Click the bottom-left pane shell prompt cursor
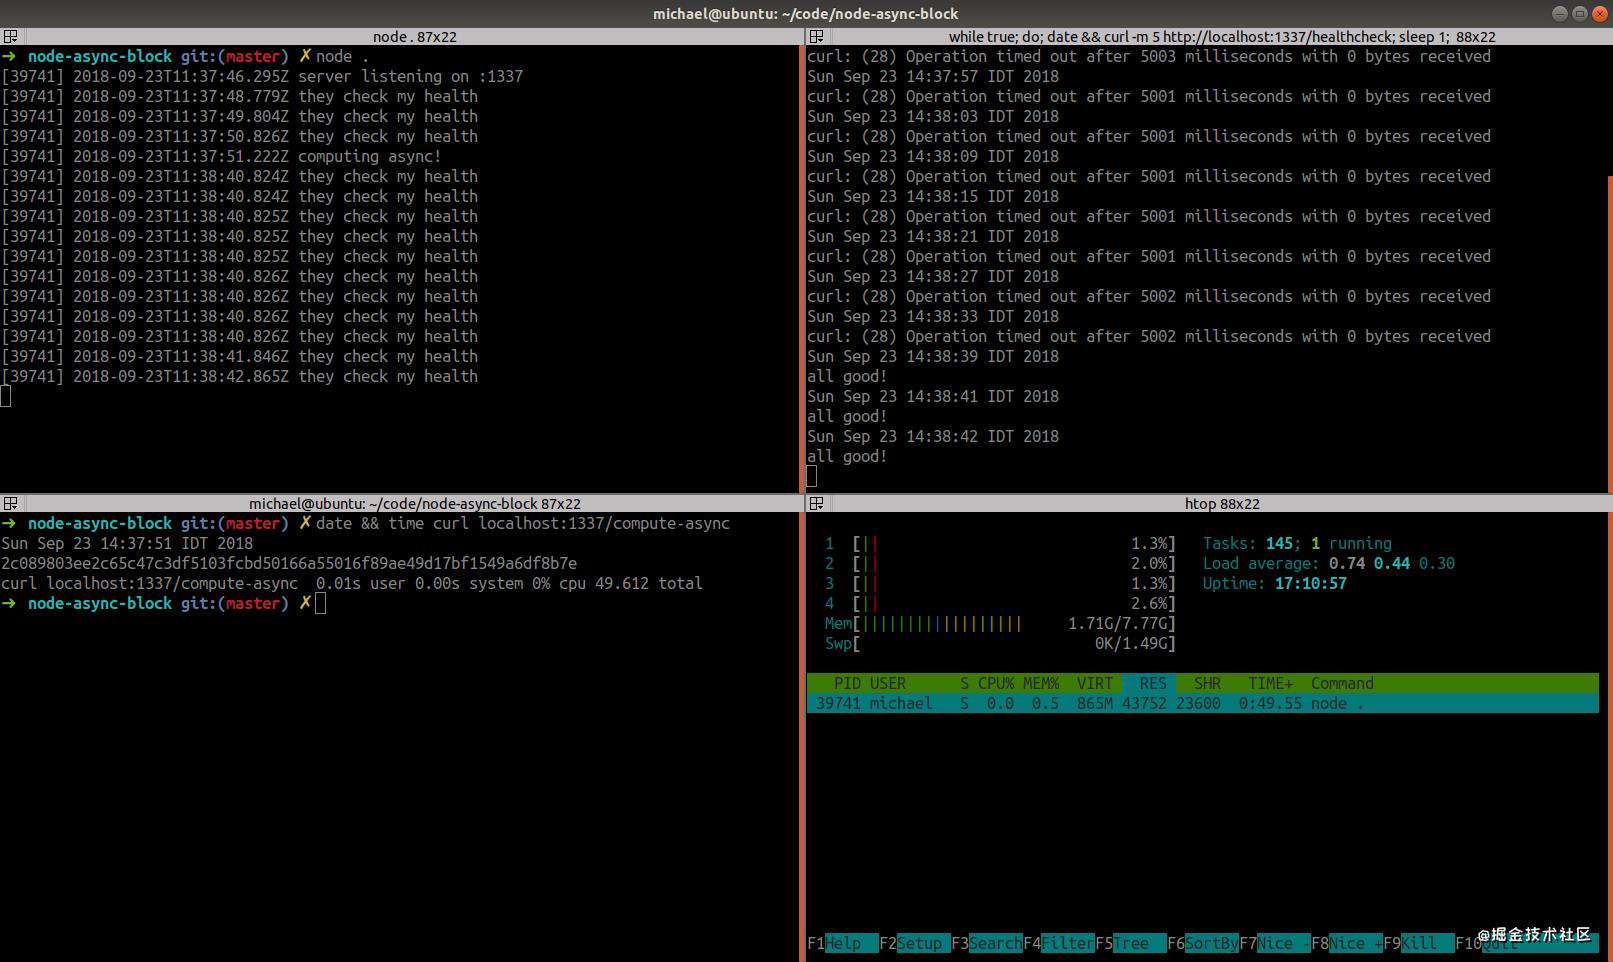The image size is (1613, 962). click(x=320, y=603)
